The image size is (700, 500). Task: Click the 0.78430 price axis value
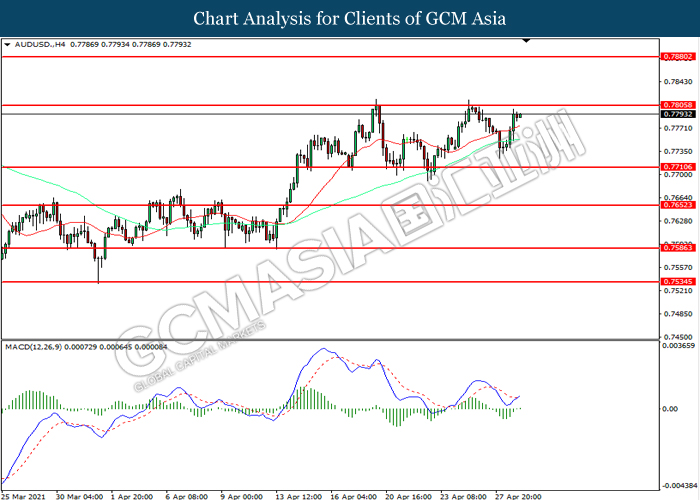[x=678, y=82]
